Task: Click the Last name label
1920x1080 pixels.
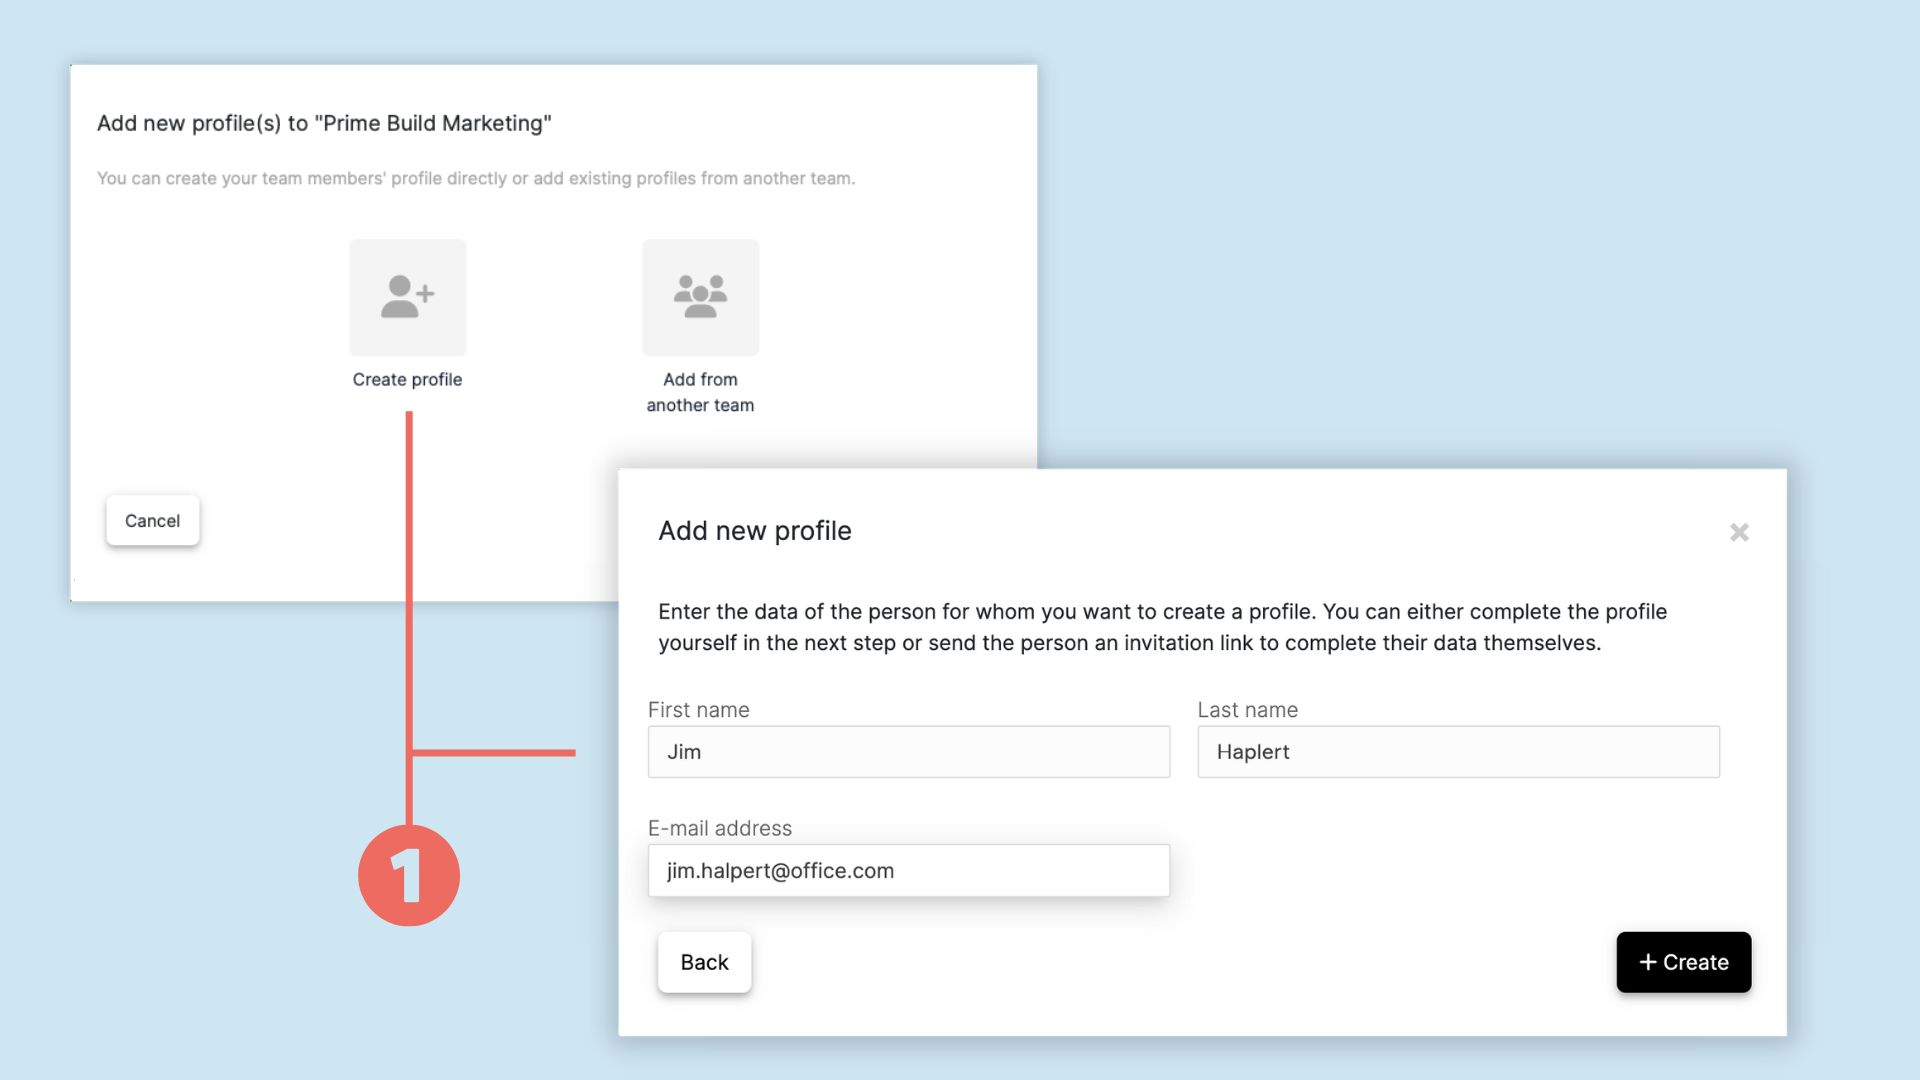Action: point(1247,710)
